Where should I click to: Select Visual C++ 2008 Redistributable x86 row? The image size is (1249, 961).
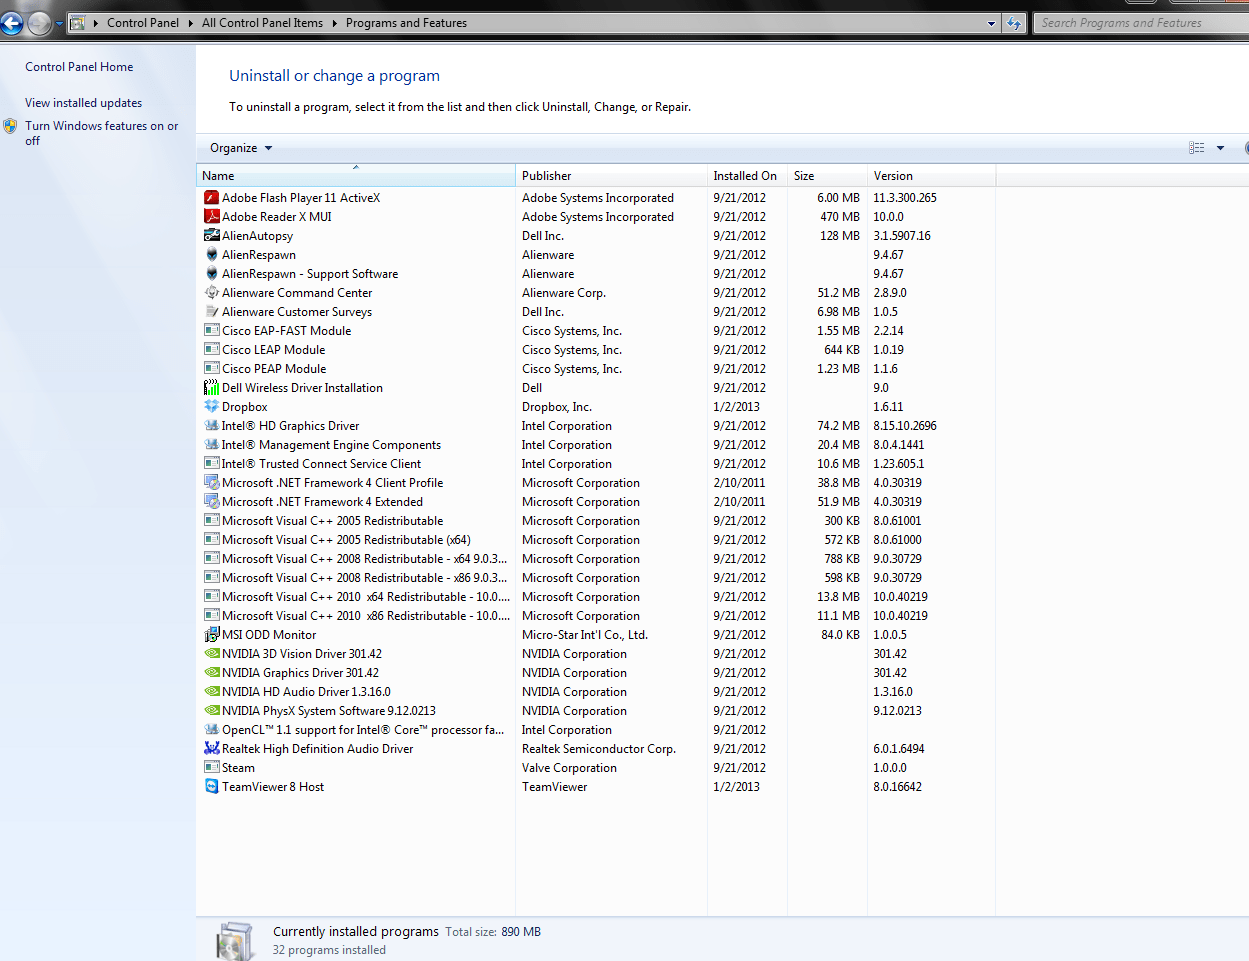click(x=597, y=578)
